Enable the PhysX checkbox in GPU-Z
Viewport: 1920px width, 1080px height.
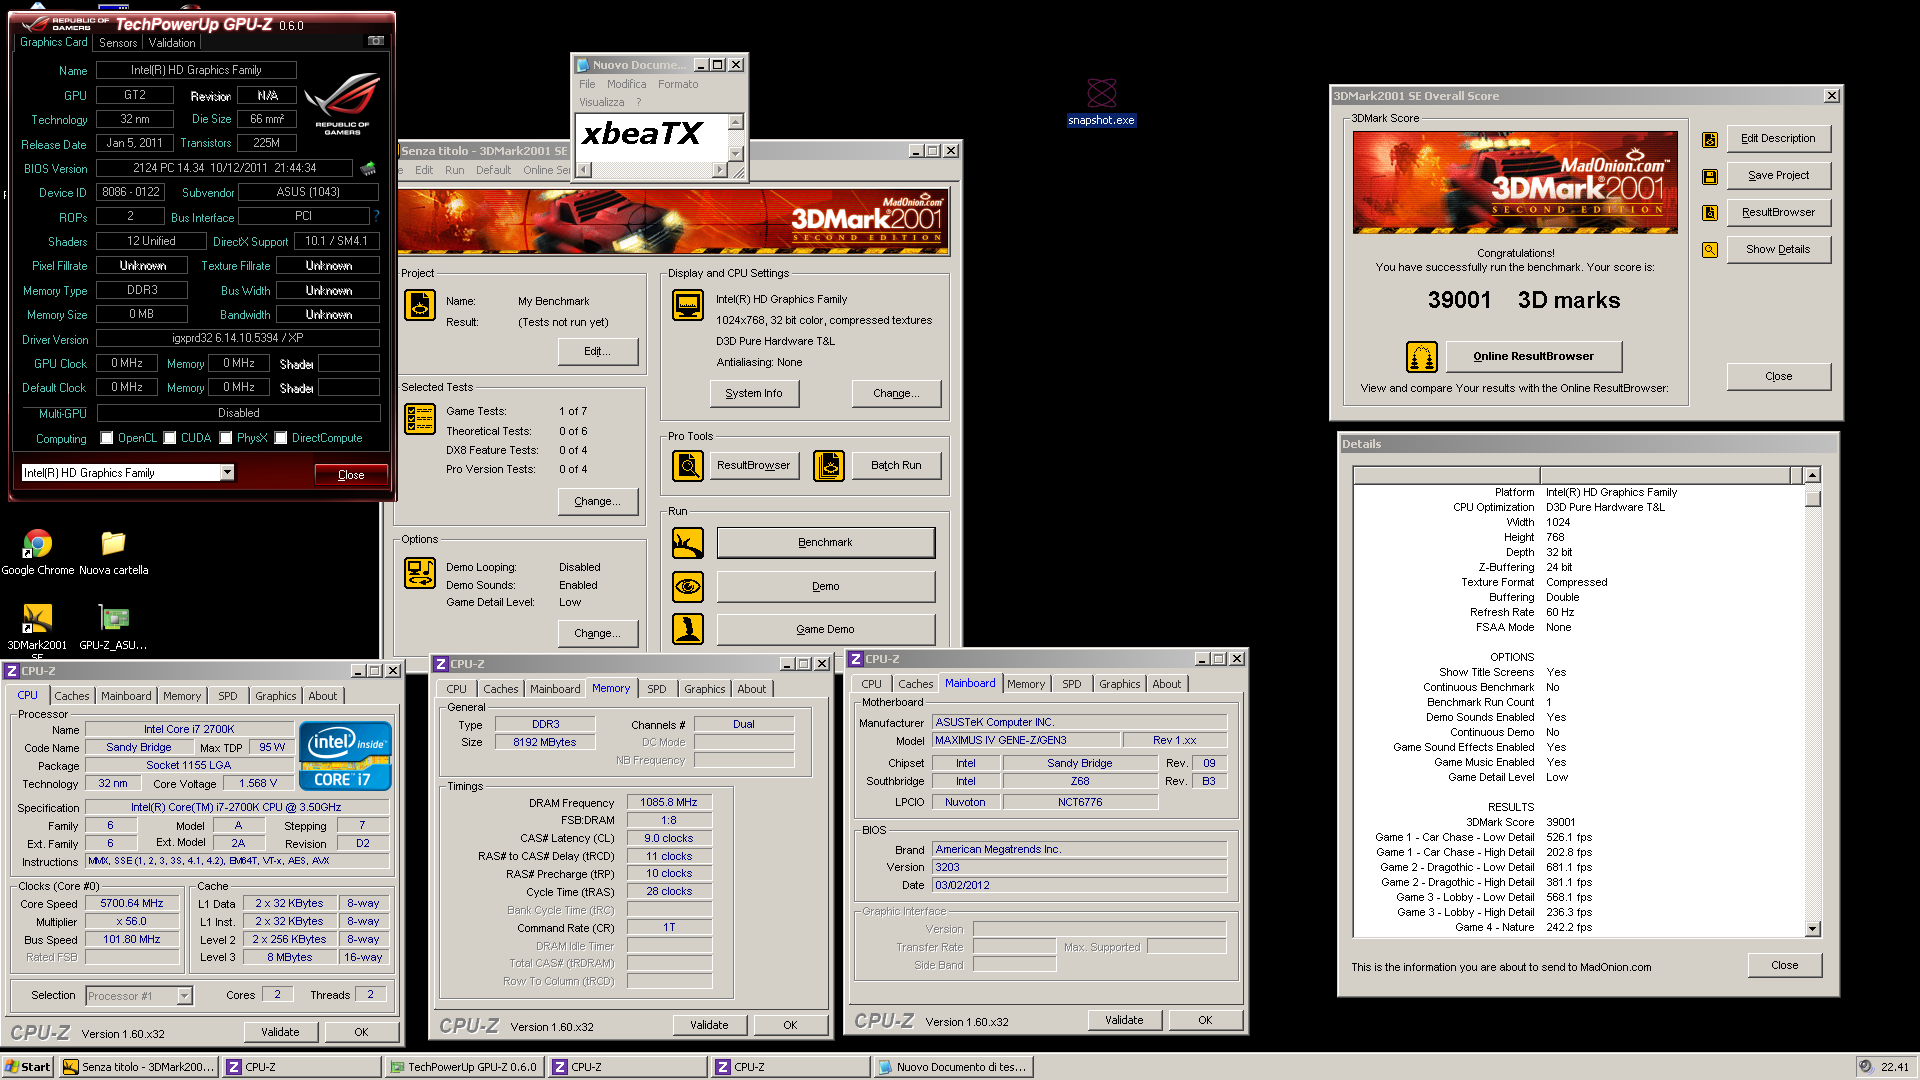[226, 438]
